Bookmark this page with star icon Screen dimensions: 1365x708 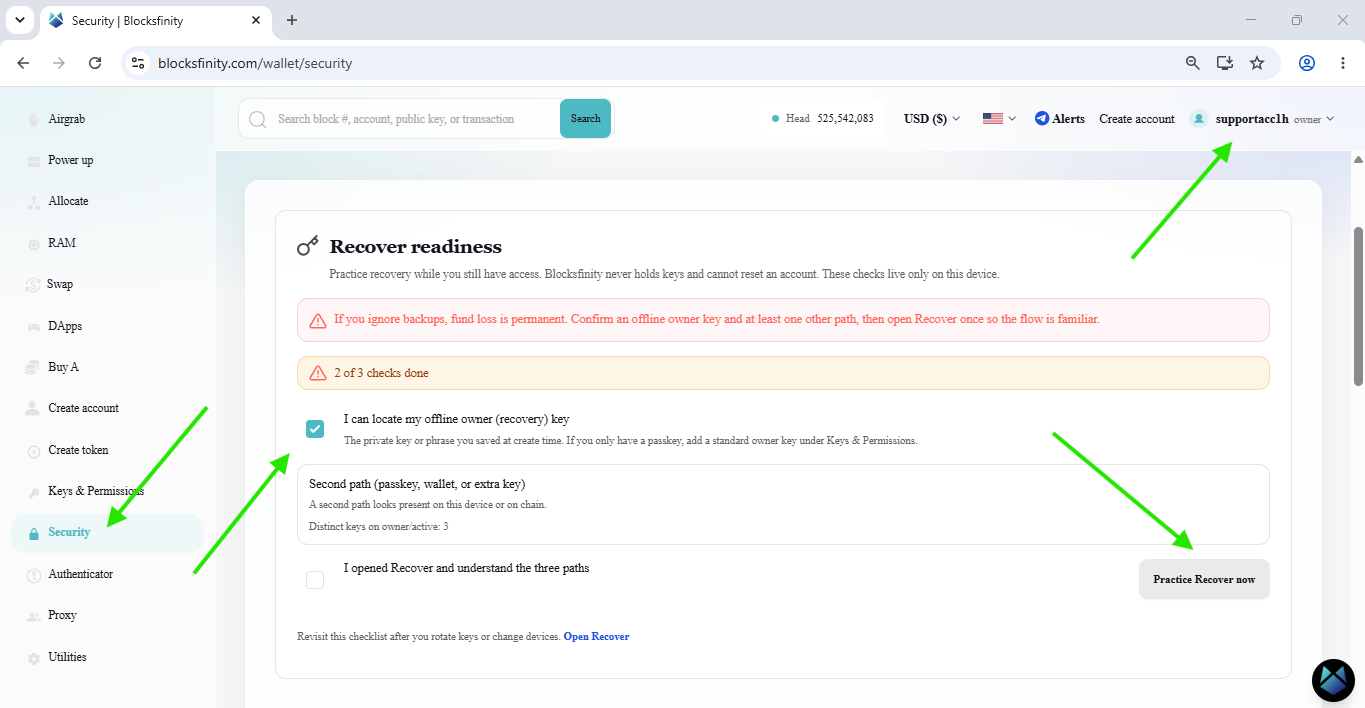point(1257,63)
